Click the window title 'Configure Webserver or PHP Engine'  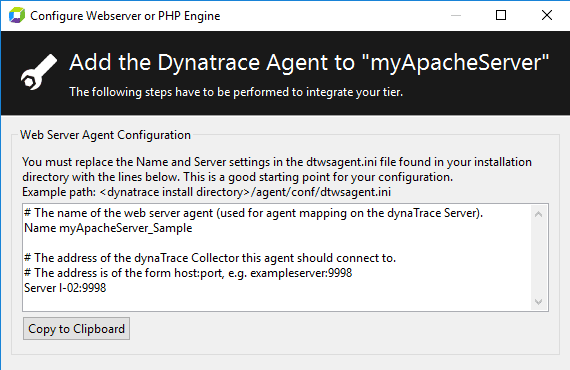[125, 16]
